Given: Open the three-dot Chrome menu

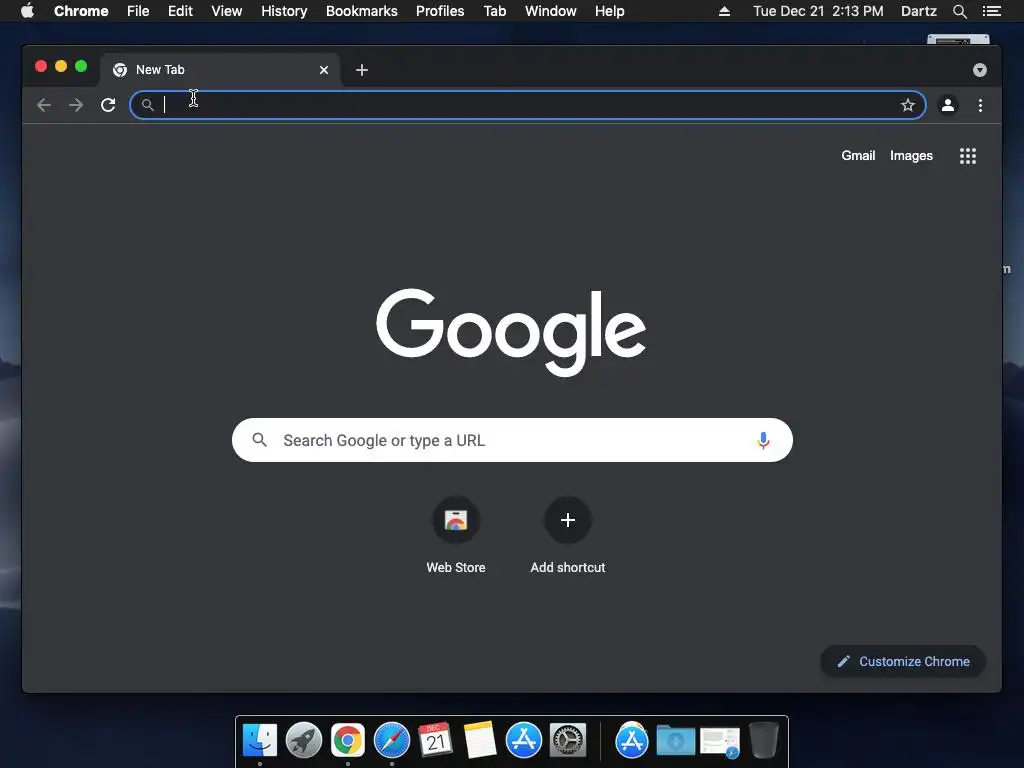Looking at the screenshot, I should pos(980,105).
